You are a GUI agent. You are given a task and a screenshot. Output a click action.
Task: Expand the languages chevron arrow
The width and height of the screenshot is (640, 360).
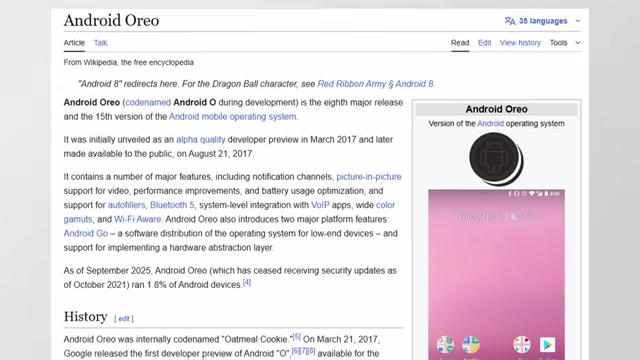tap(578, 21)
